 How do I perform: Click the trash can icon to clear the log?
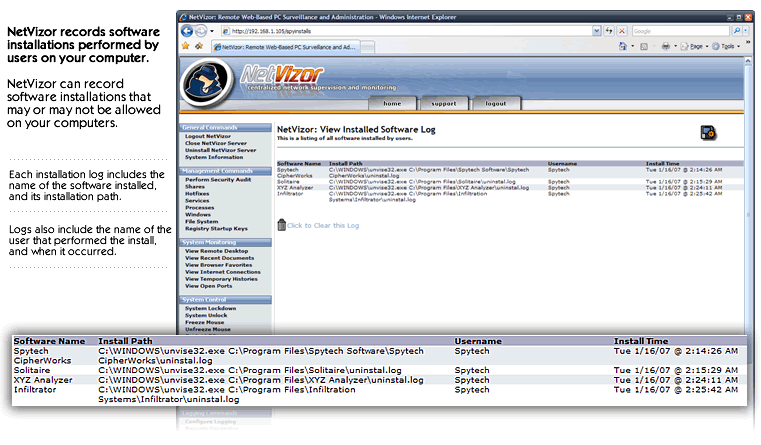point(282,225)
